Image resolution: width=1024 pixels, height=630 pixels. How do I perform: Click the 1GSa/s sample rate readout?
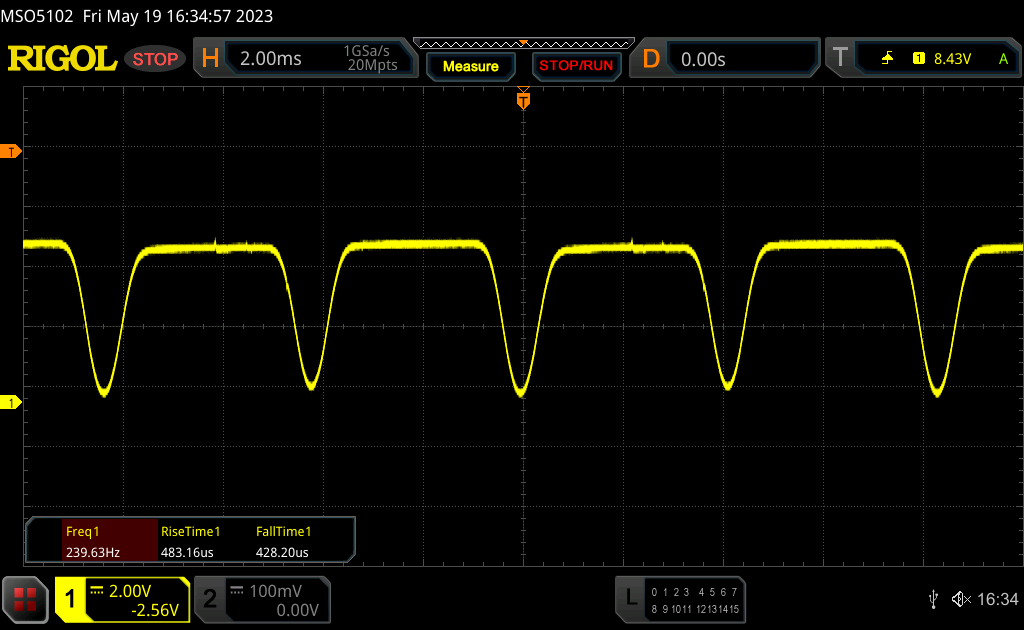click(x=366, y=51)
